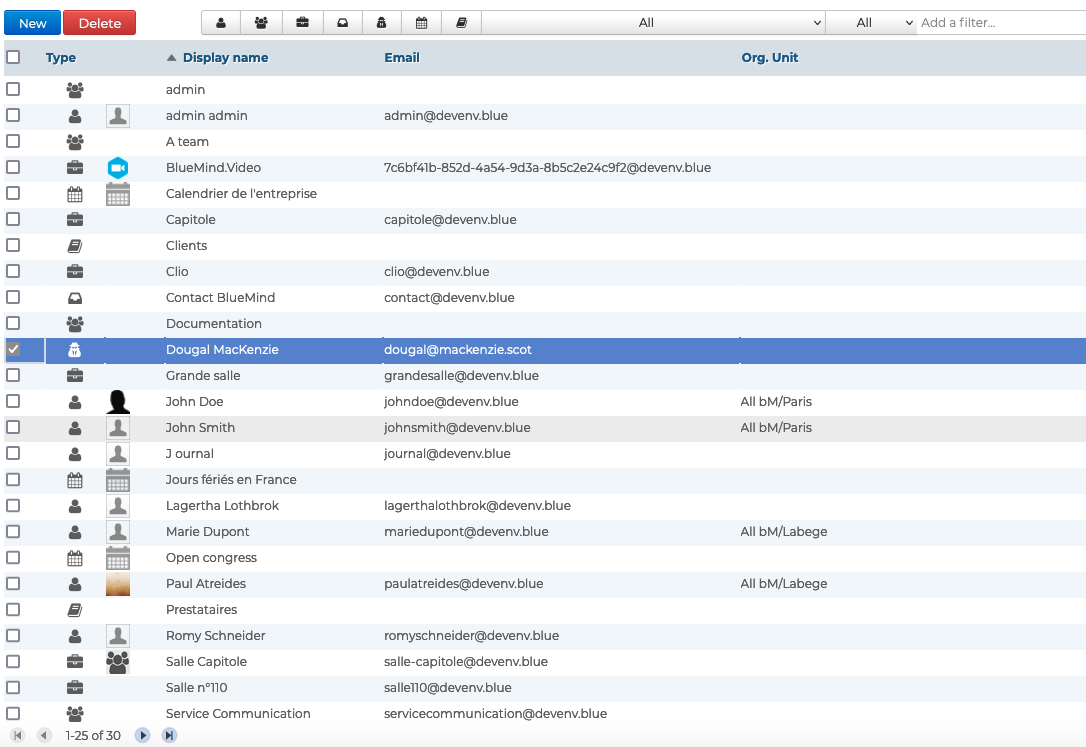Image resolution: width=1086 pixels, height=747 pixels.
Task: Select the BlueMind.Video row checkbox
Action: click(13, 168)
